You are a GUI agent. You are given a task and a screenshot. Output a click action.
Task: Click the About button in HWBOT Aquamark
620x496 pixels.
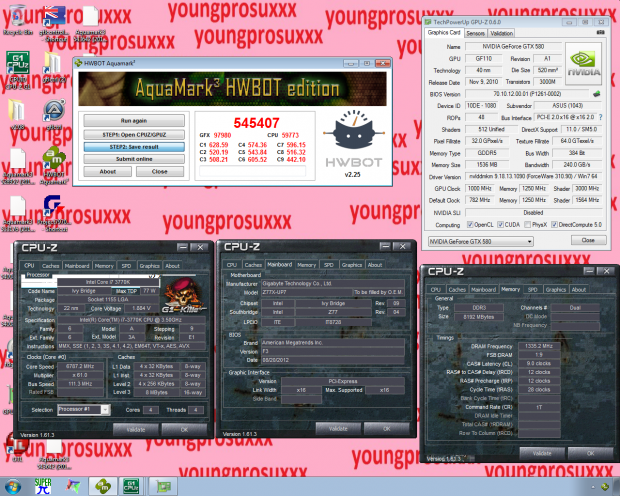(x=108, y=172)
